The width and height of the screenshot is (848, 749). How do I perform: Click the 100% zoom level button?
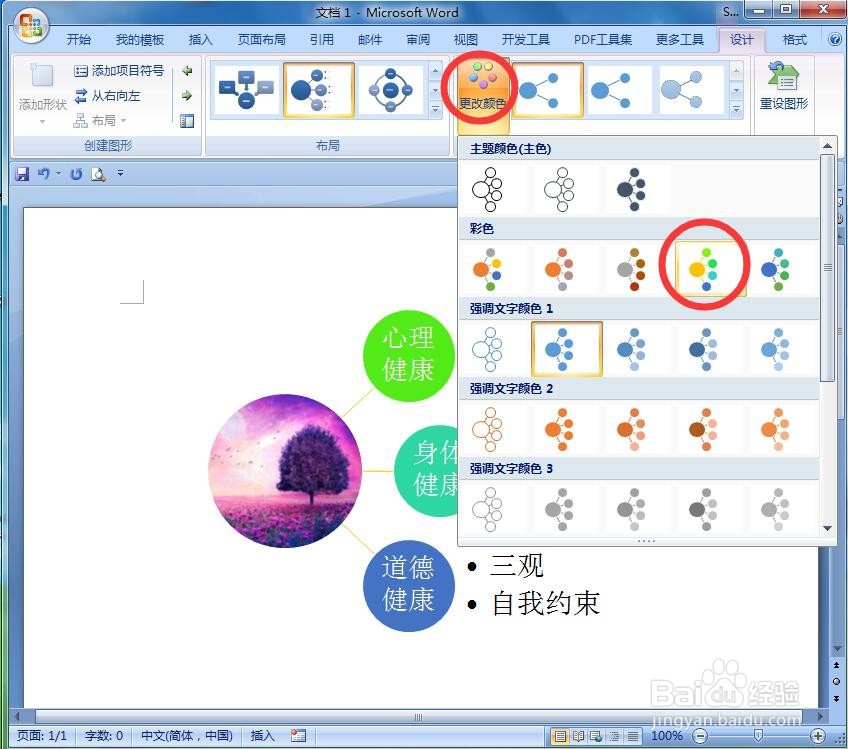(667, 735)
